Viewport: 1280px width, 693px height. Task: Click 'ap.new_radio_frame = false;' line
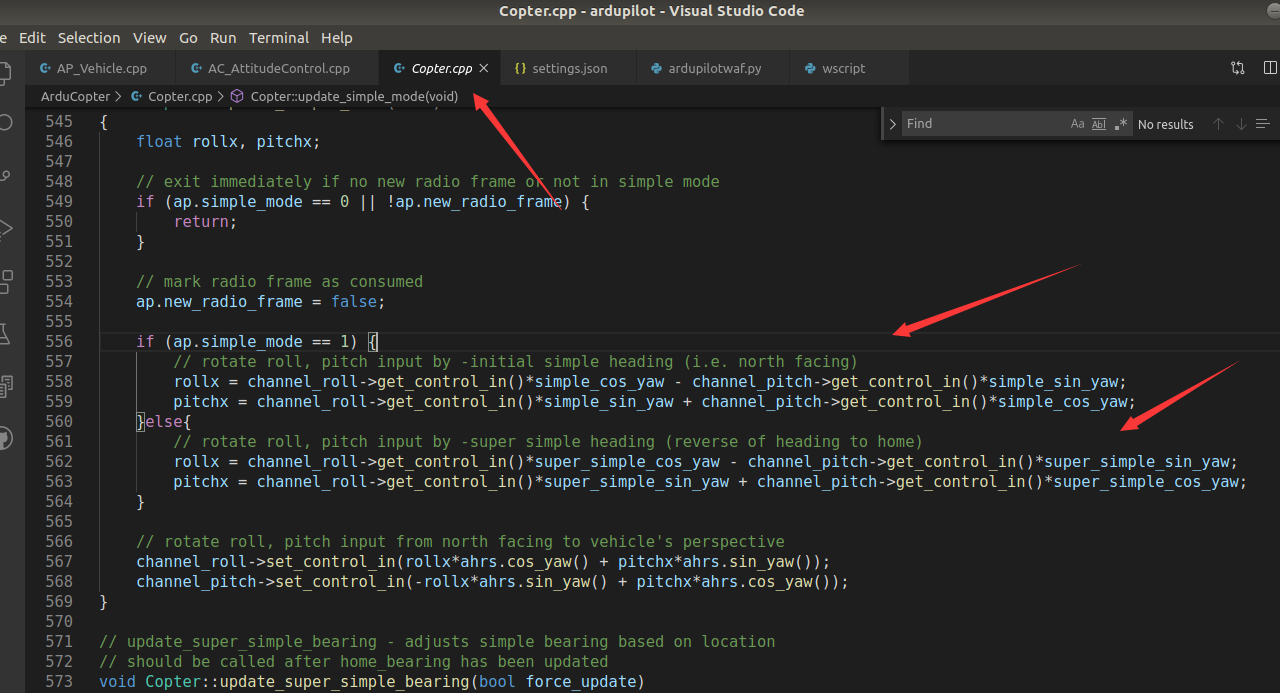(x=260, y=301)
